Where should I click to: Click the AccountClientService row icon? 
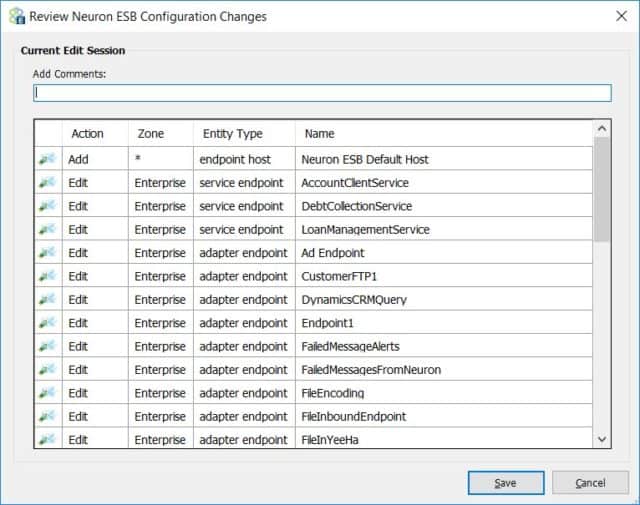coord(47,182)
